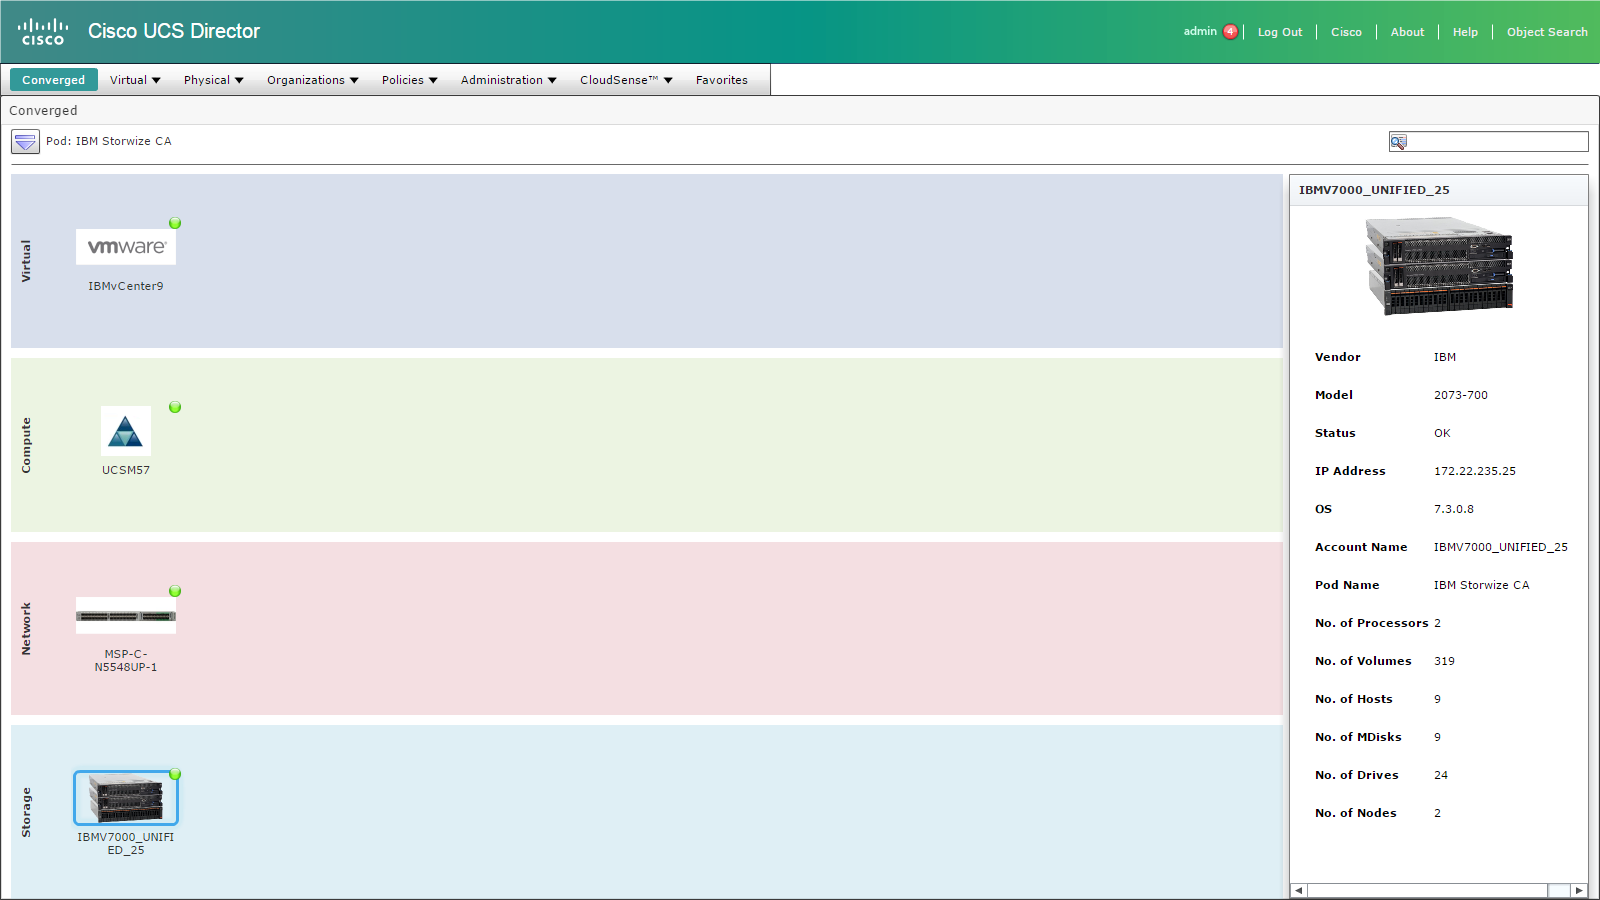Image resolution: width=1600 pixels, height=900 pixels.
Task: Click Pod Name value IBM Storwize CA
Action: click(x=1481, y=585)
